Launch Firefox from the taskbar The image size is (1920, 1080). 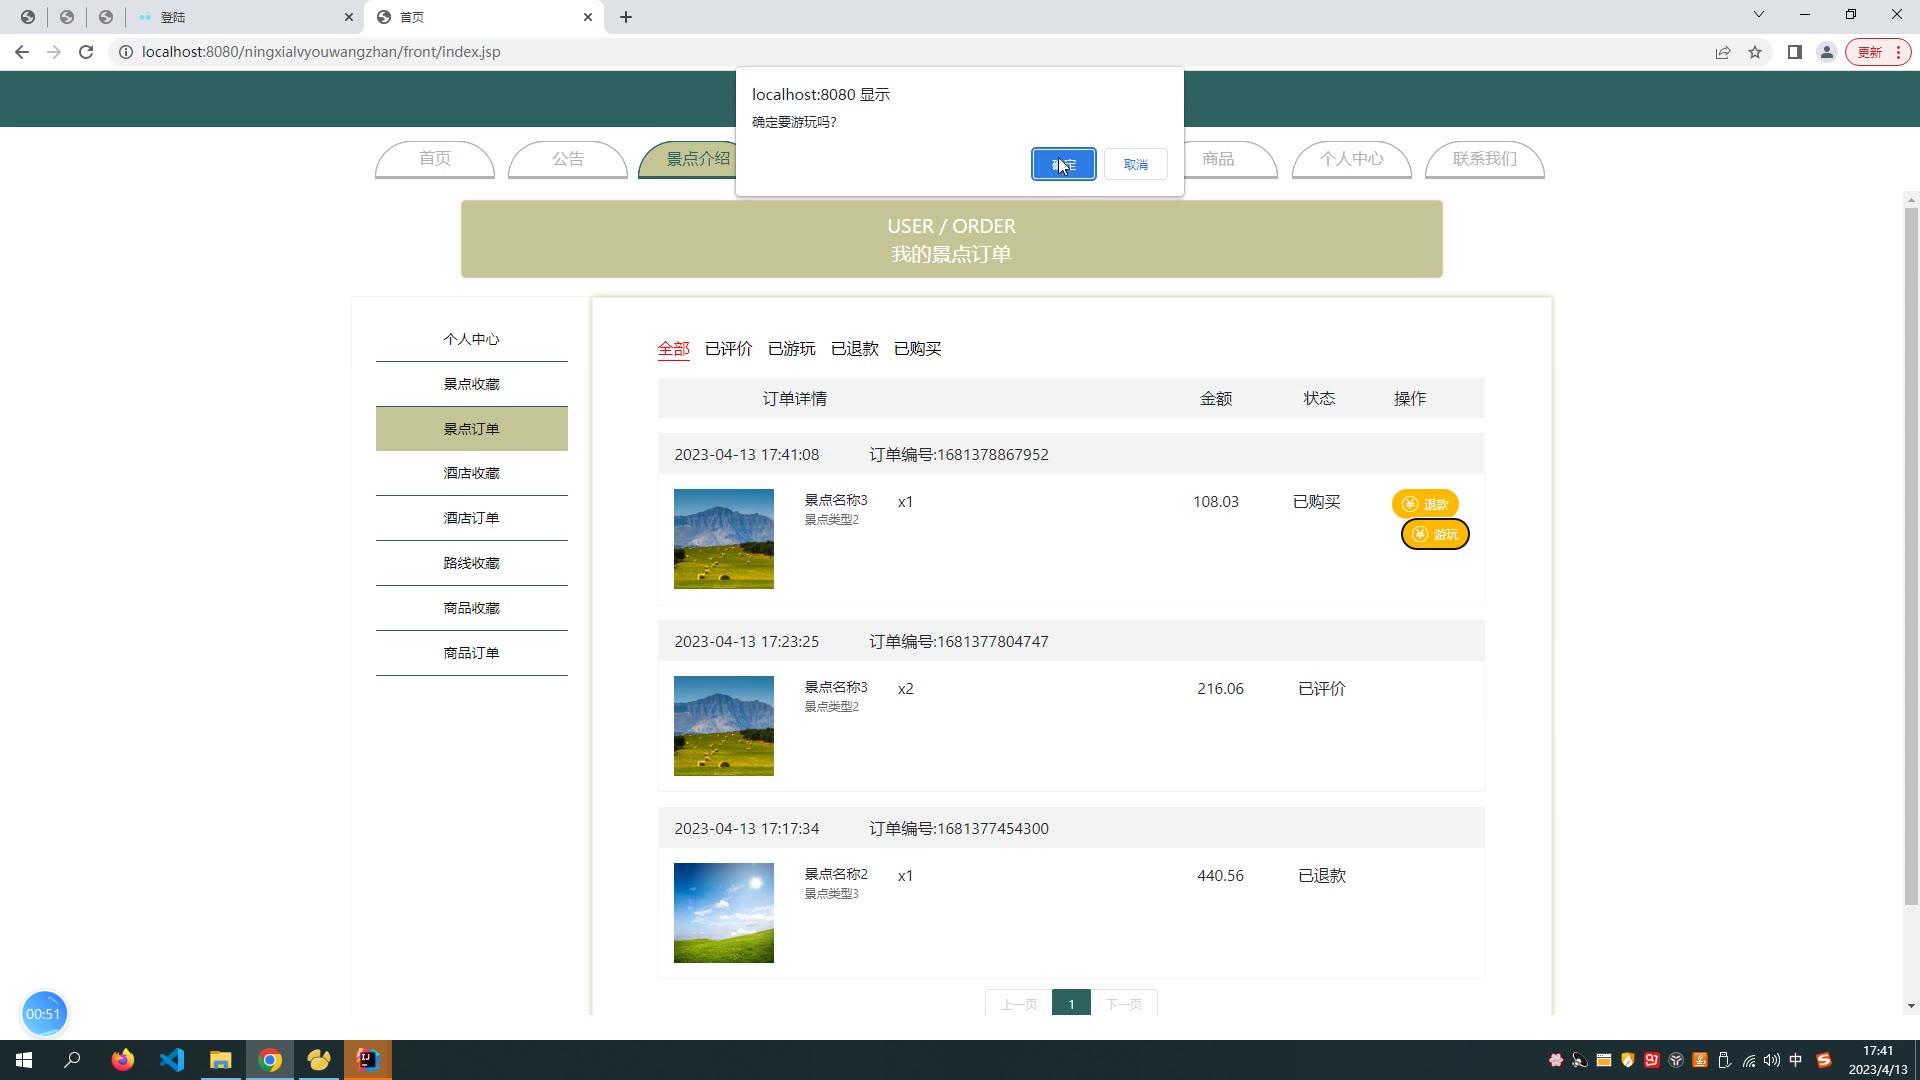point(123,1060)
